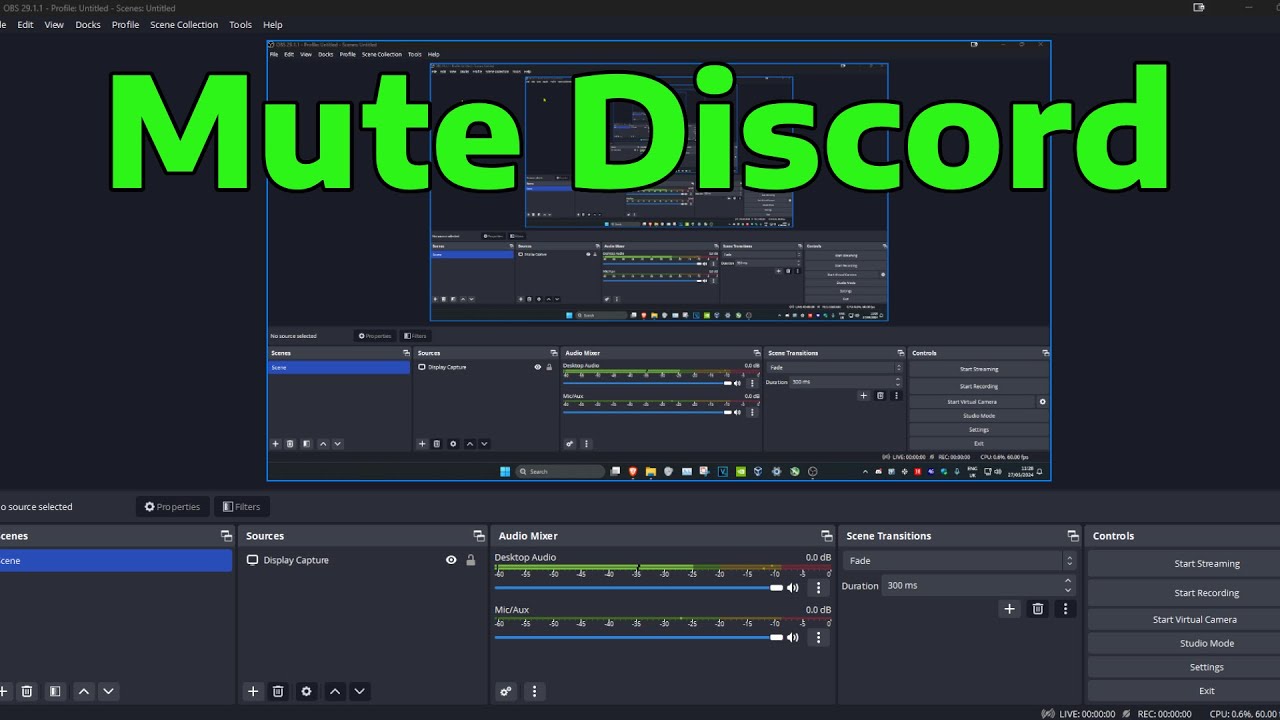Open the Docks menu
Image resolution: width=1280 pixels, height=720 pixels.
pos(88,25)
